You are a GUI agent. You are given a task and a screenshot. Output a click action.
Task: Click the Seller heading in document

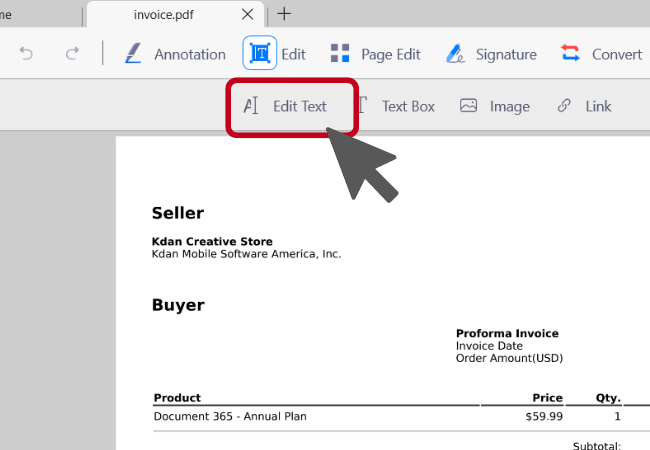pos(178,213)
